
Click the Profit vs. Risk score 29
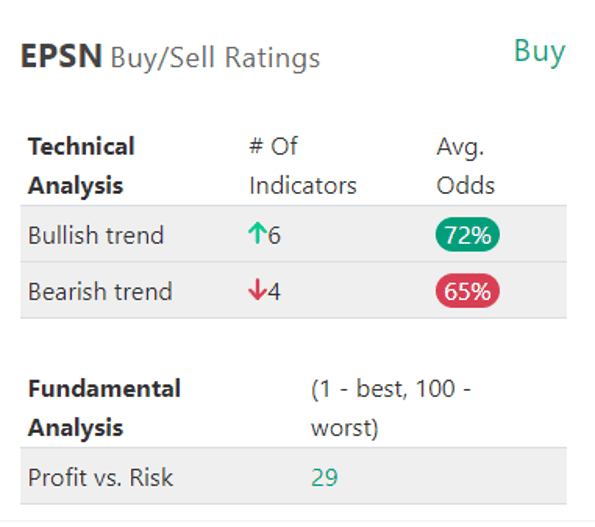point(324,477)
